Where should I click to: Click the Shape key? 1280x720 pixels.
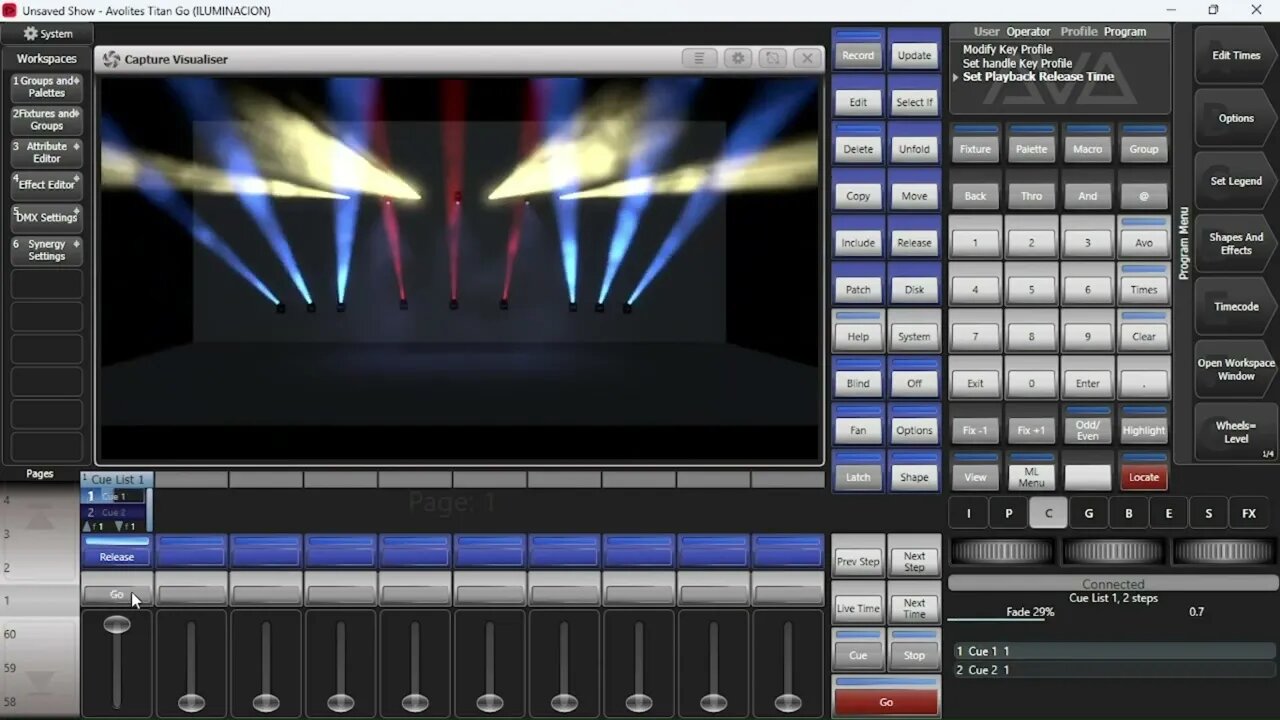pos(914,471)
